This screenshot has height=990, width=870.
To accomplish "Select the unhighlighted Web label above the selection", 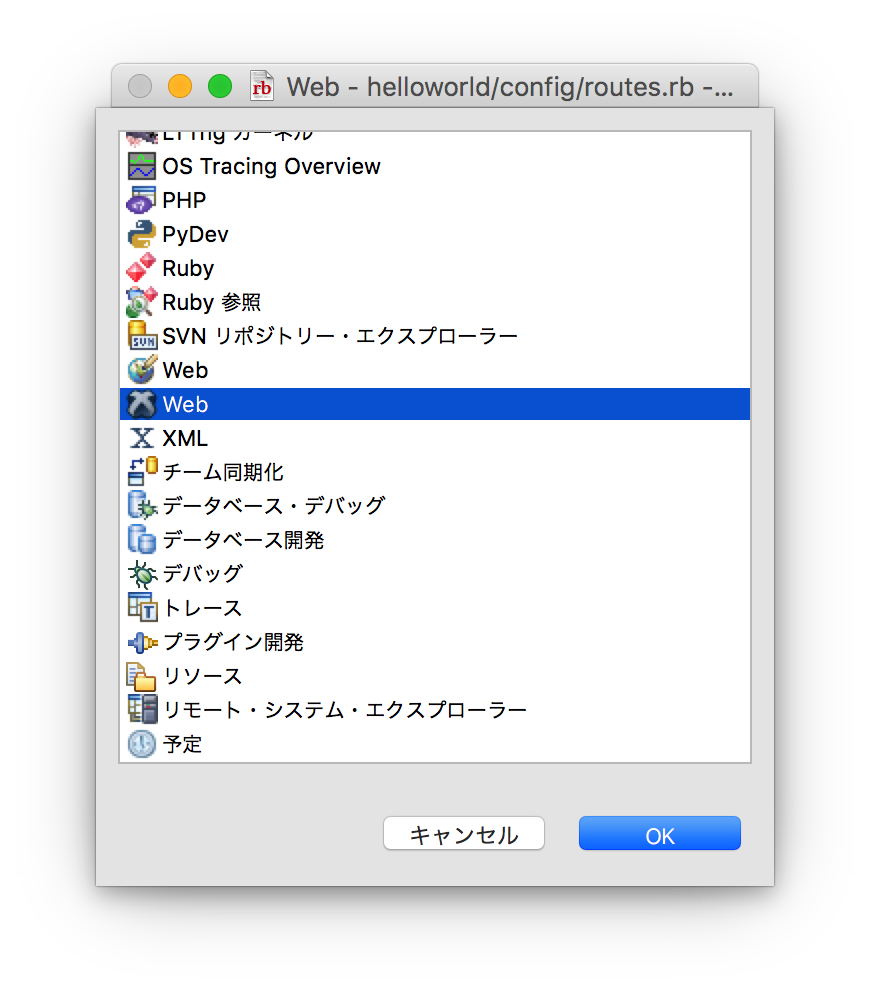I will click(x=185, y=371).
